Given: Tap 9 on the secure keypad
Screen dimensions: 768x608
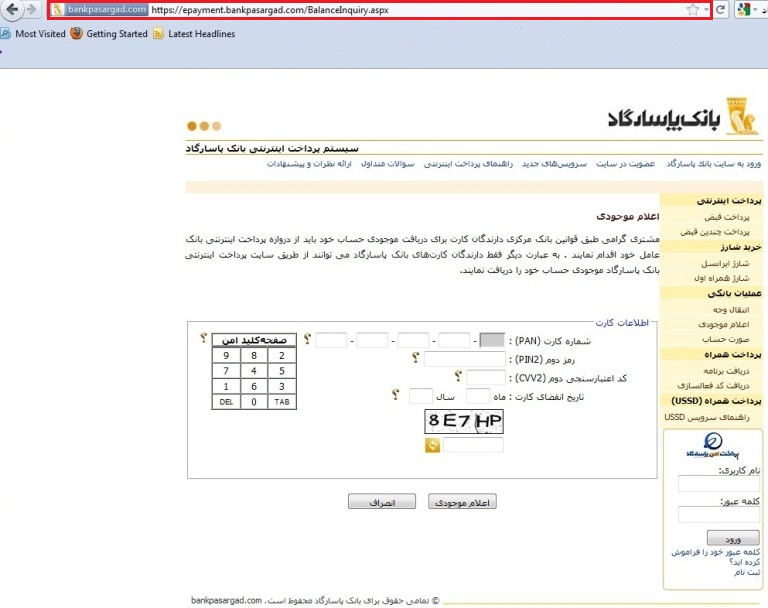Looking at the screenshot, I should click(226, 356).
